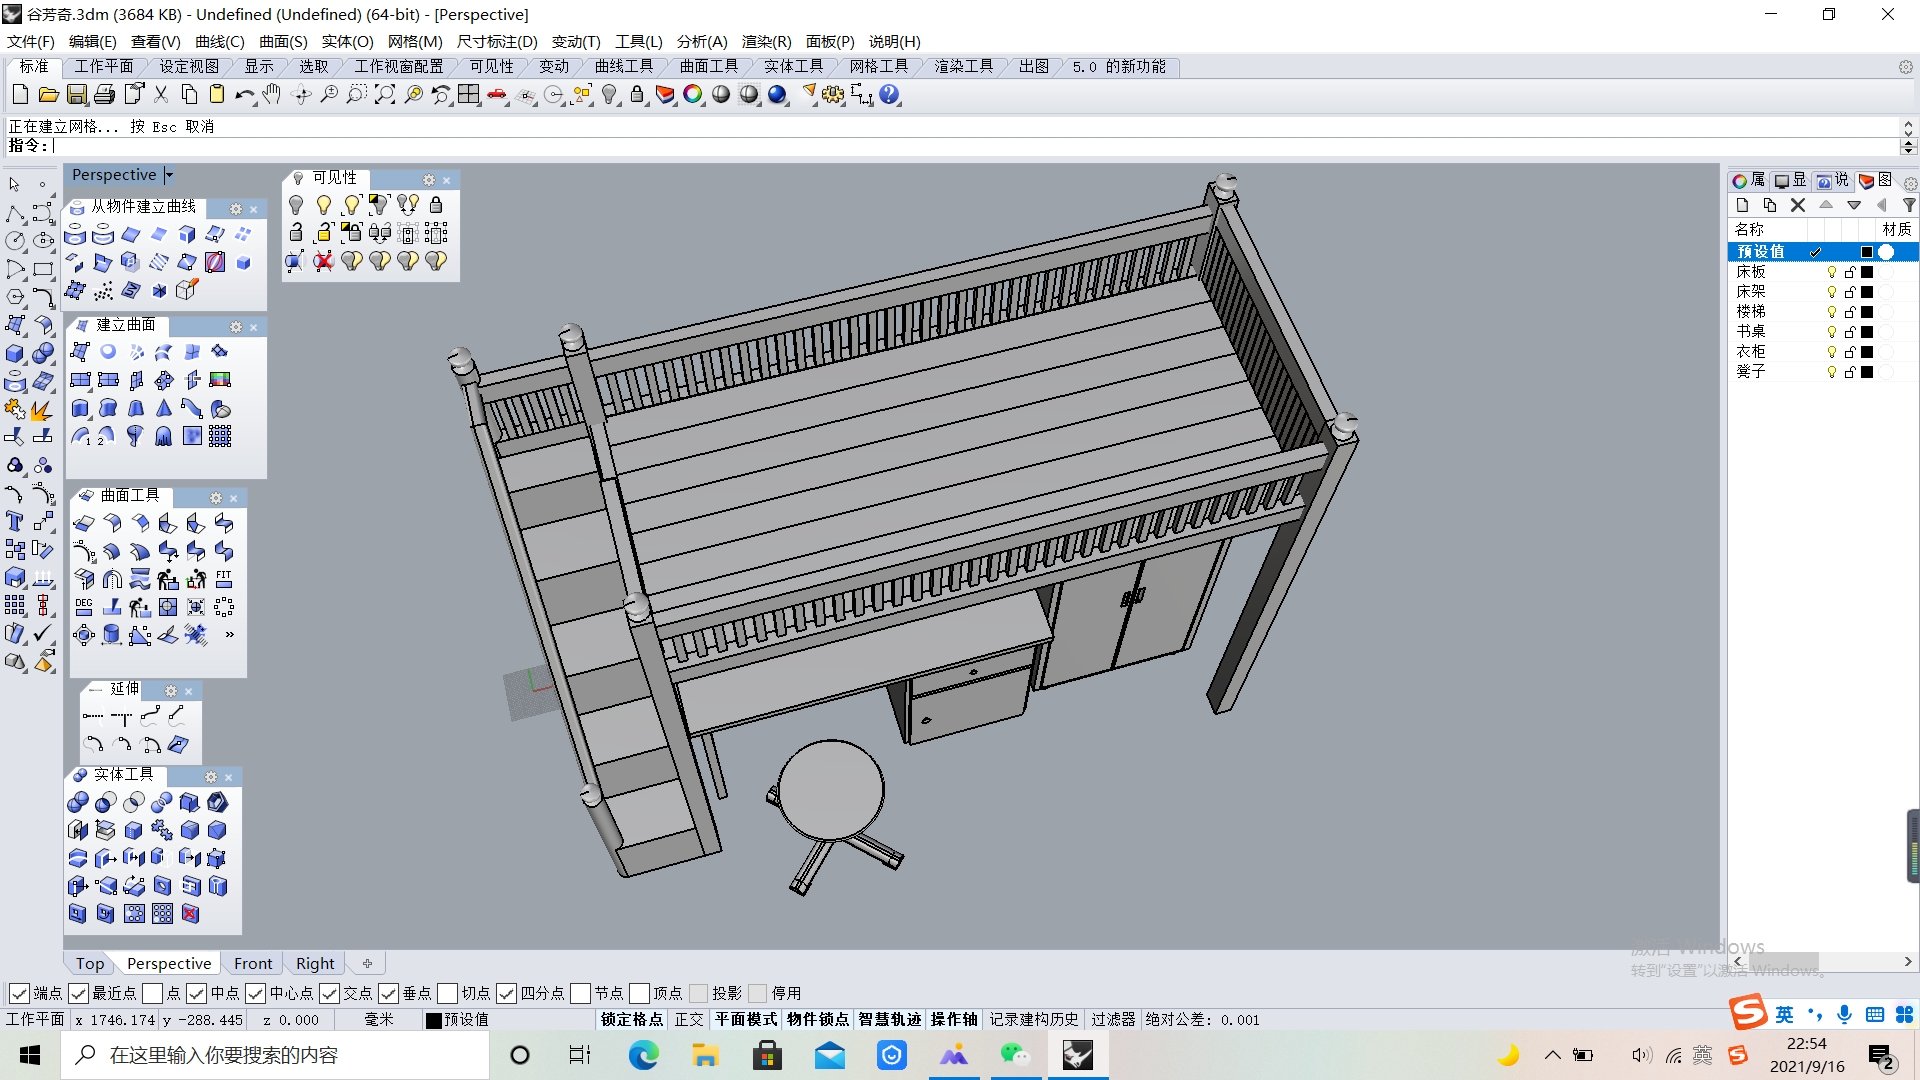
Task: Click the new layer icon in layers panel
Action: (x=1742, y=205)
